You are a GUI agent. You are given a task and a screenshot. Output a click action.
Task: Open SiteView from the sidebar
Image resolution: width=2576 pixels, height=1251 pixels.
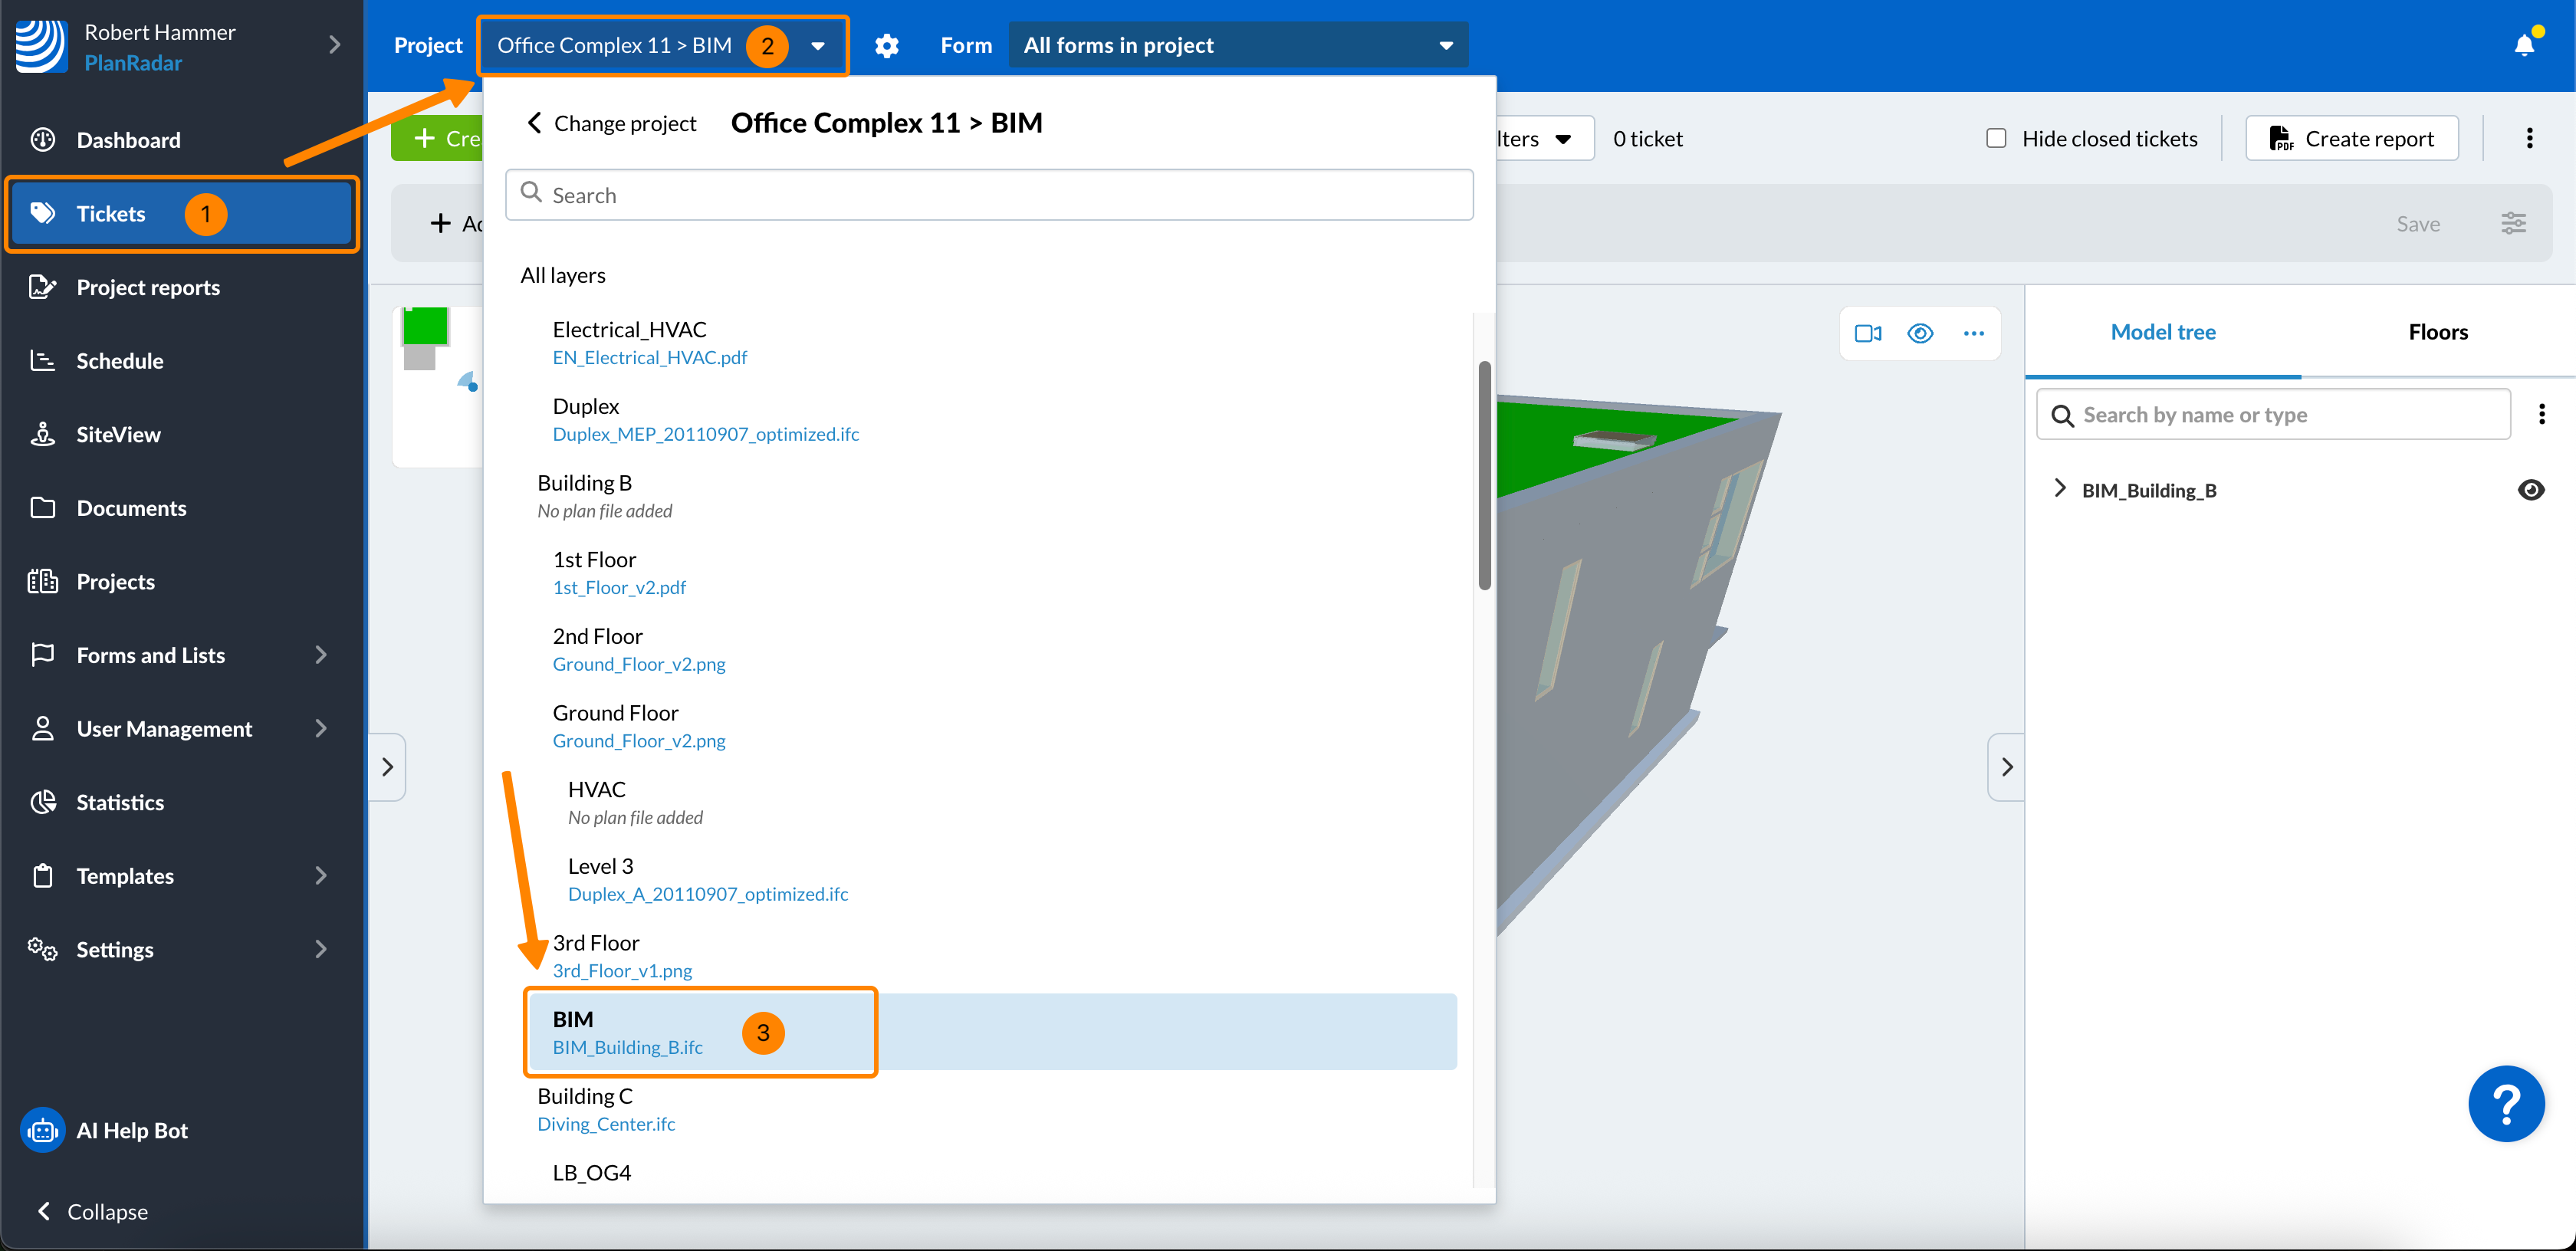pos(118,434)
